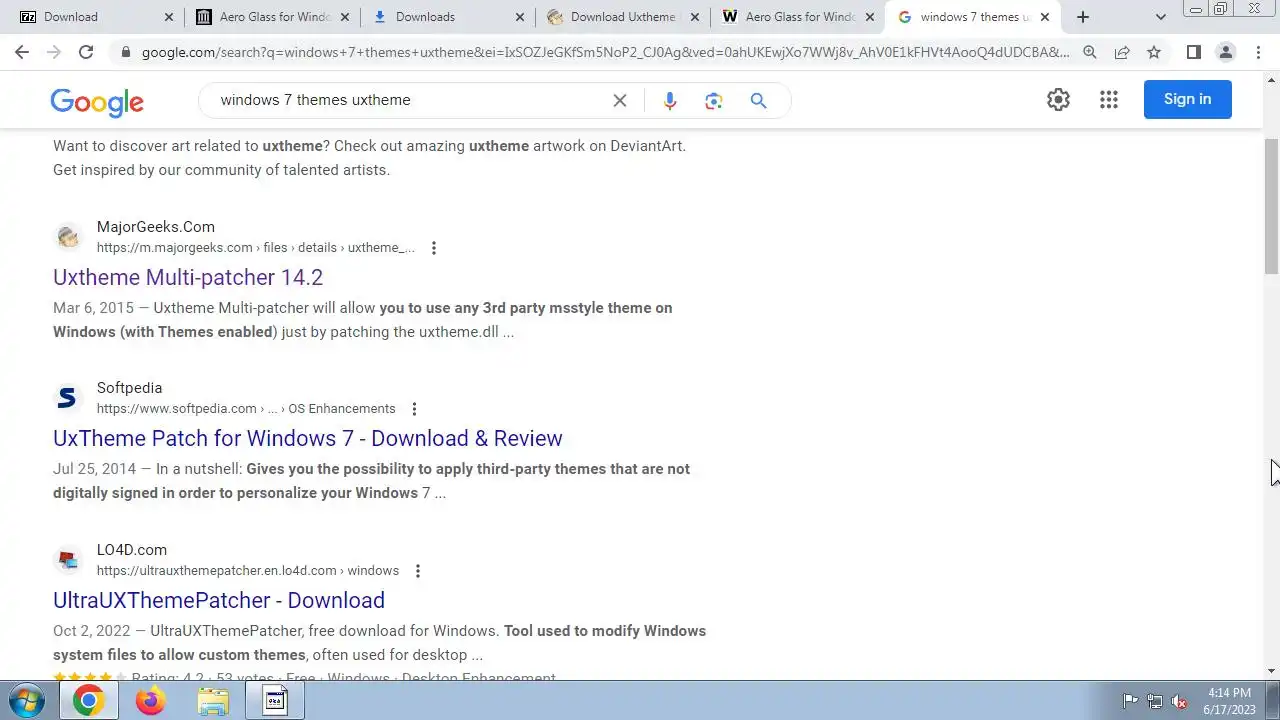Image resolution: width=1280 pixels, height=720 pixels.
Task: Submit search with magnifier icon
Action: click(x=758, y=100)
